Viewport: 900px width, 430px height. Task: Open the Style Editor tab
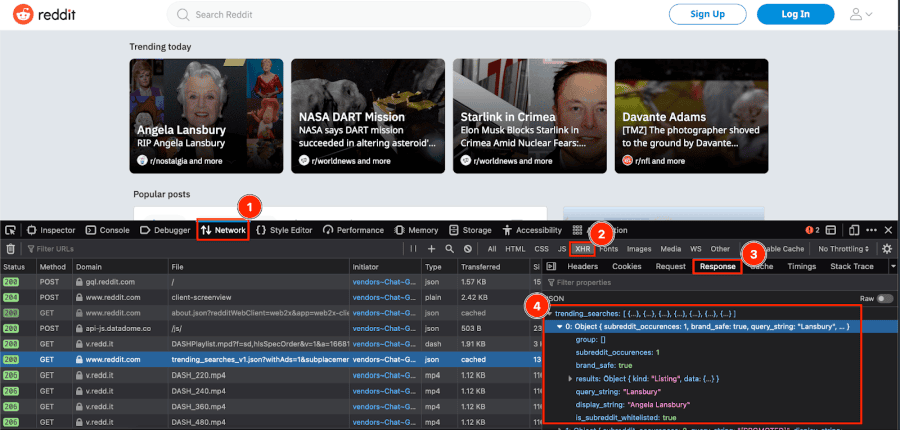click(x=284, y=230)
